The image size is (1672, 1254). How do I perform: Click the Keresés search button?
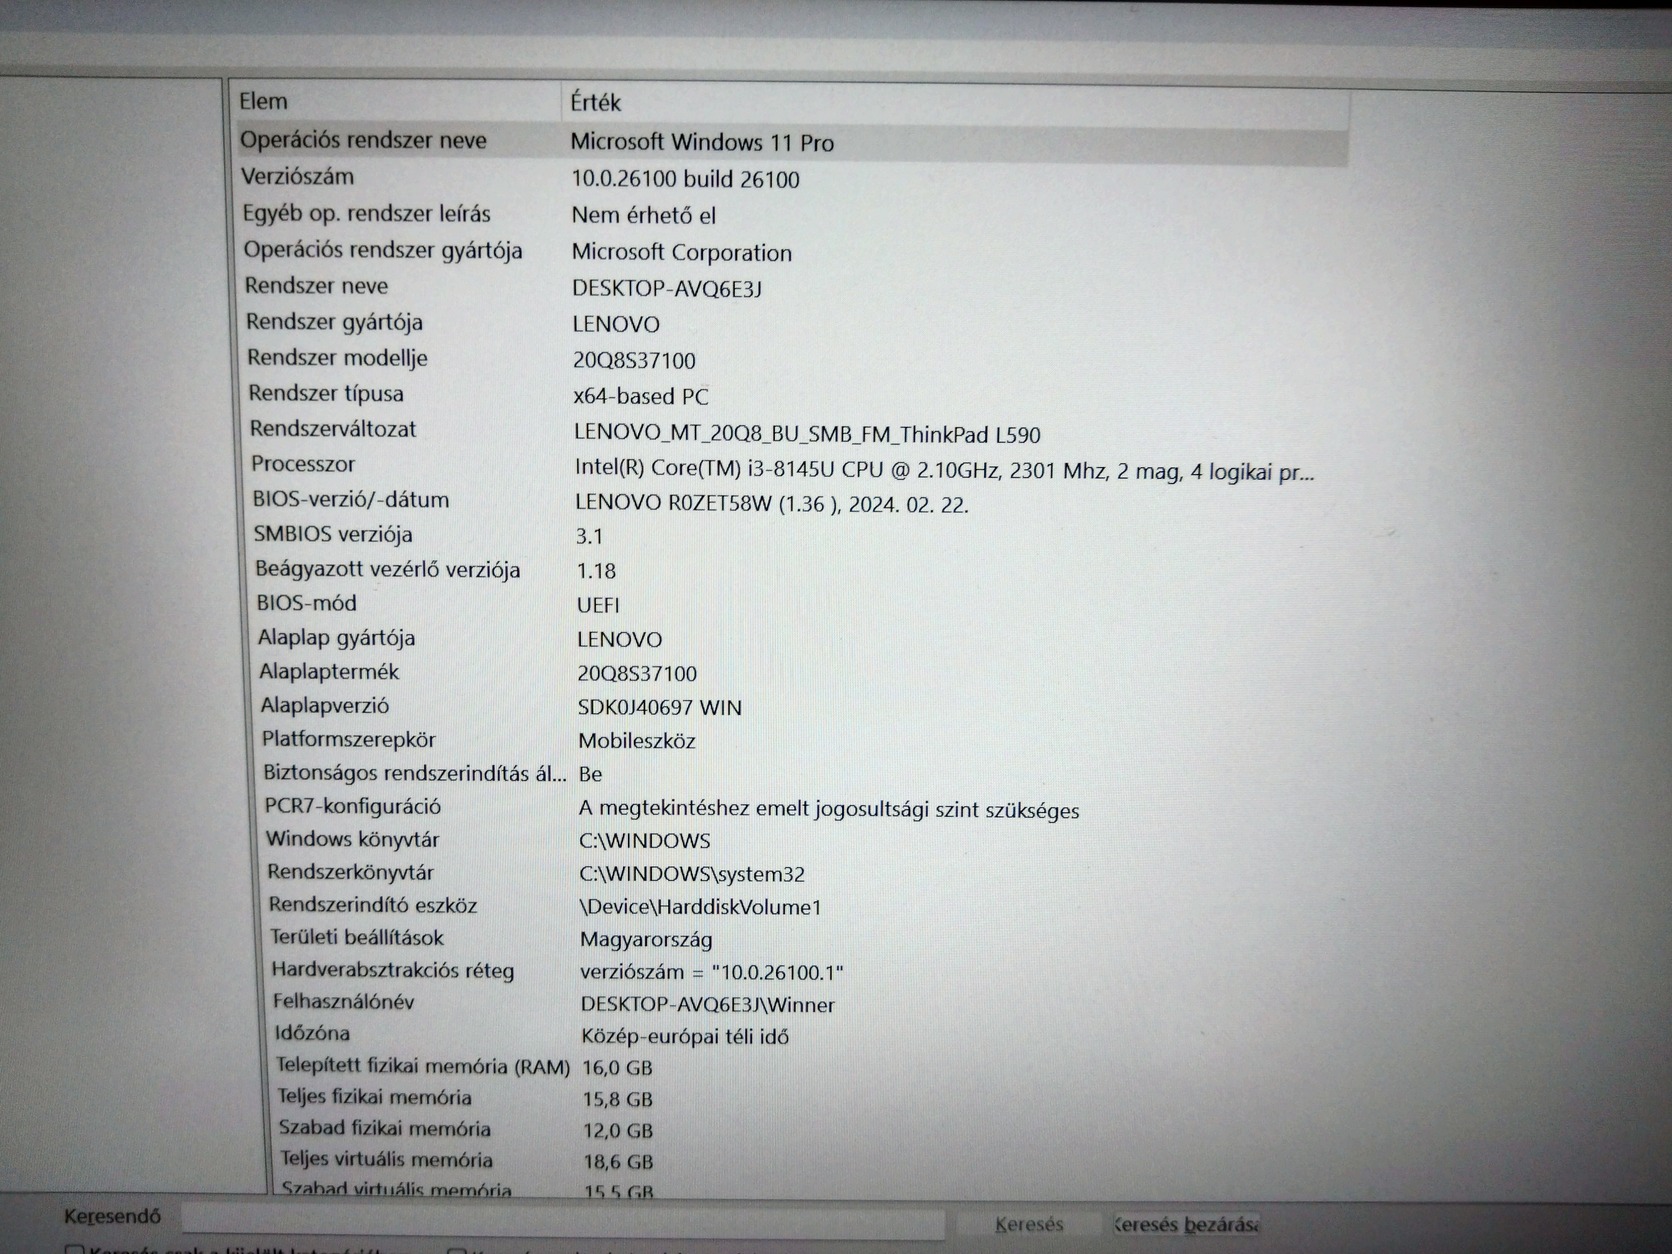coord(1029,1224)
